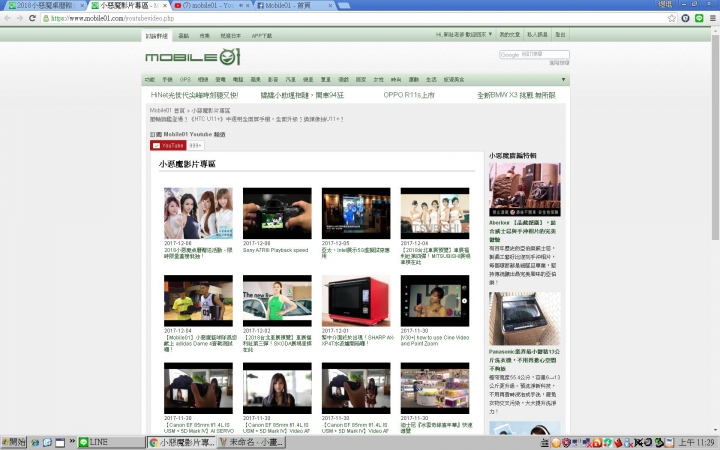Open V30+ Cine Video Point Zoom thumbnail
720x450 pixels.
[435, 301]
